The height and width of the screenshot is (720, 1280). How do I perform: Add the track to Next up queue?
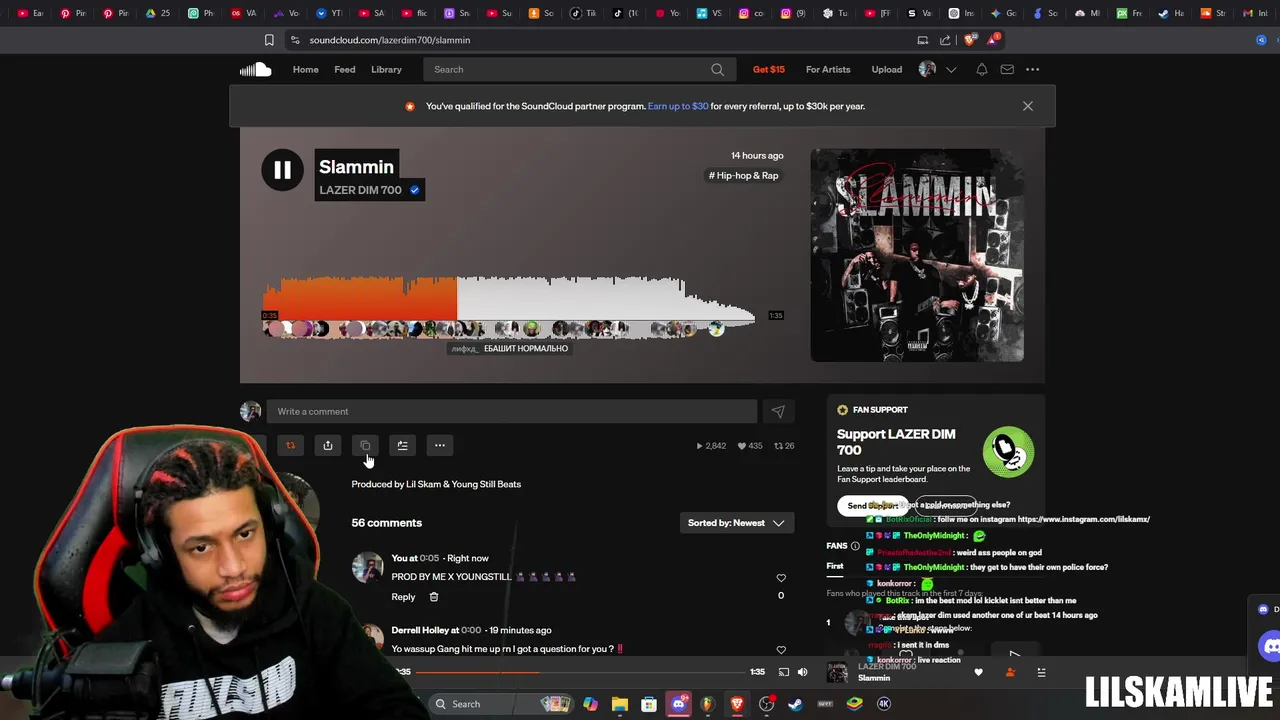click(402, 445)
